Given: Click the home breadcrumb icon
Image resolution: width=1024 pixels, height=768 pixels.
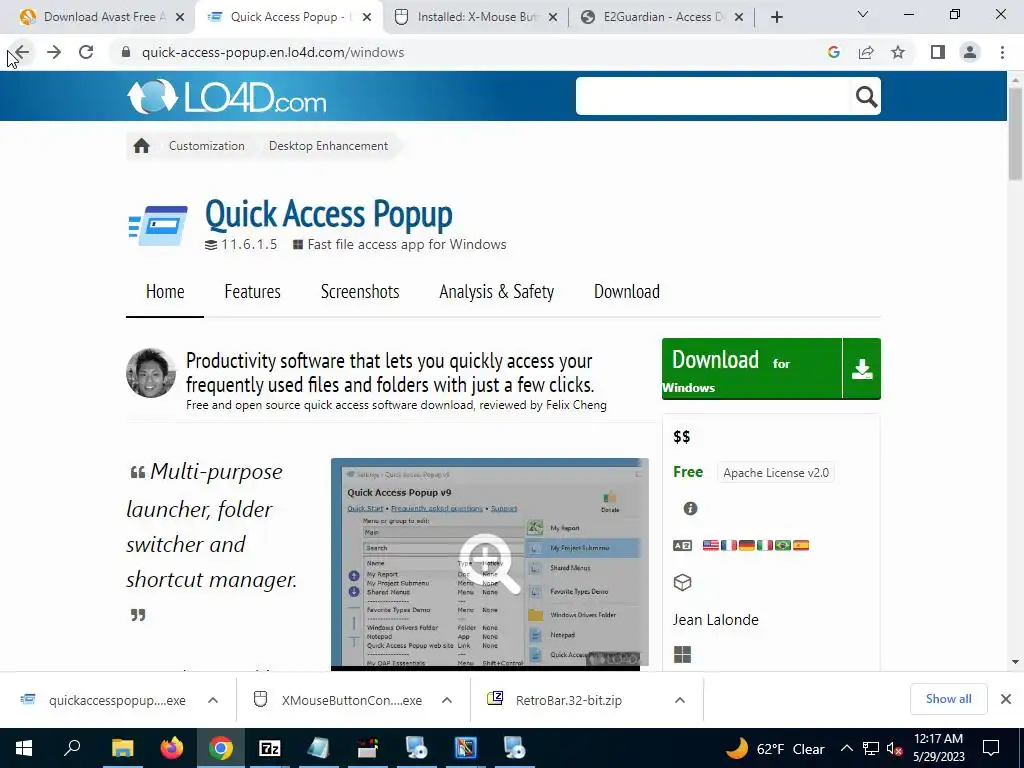Looking at the screenshot, I should (142, 146).
